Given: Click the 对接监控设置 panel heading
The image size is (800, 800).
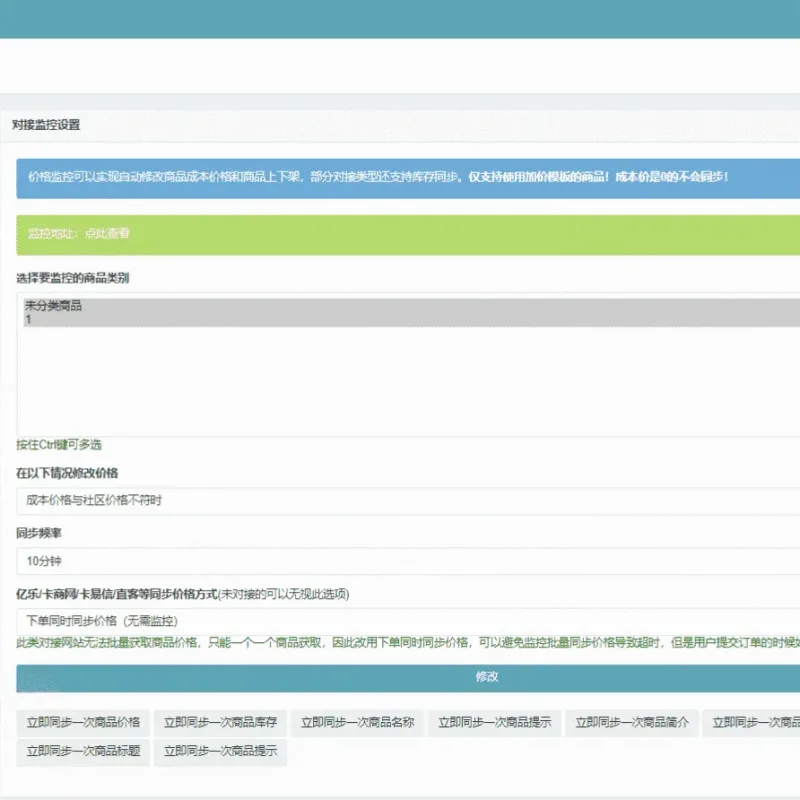Looking at the screenshot, I should click(x=46, y=125).
